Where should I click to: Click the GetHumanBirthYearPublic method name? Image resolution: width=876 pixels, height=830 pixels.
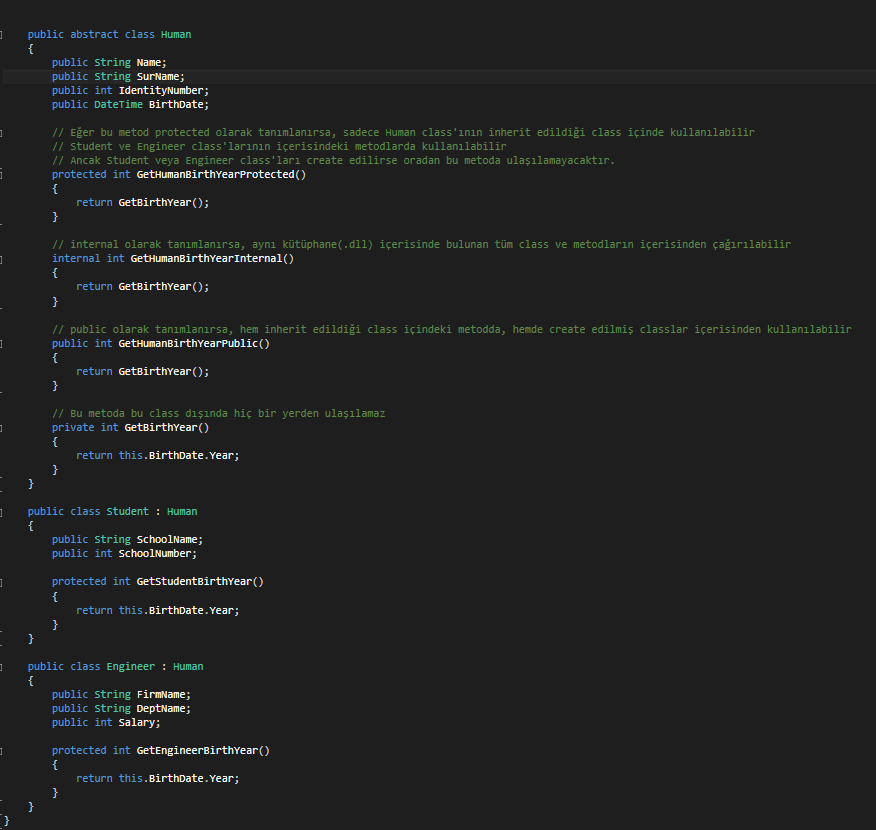point(188,344)
